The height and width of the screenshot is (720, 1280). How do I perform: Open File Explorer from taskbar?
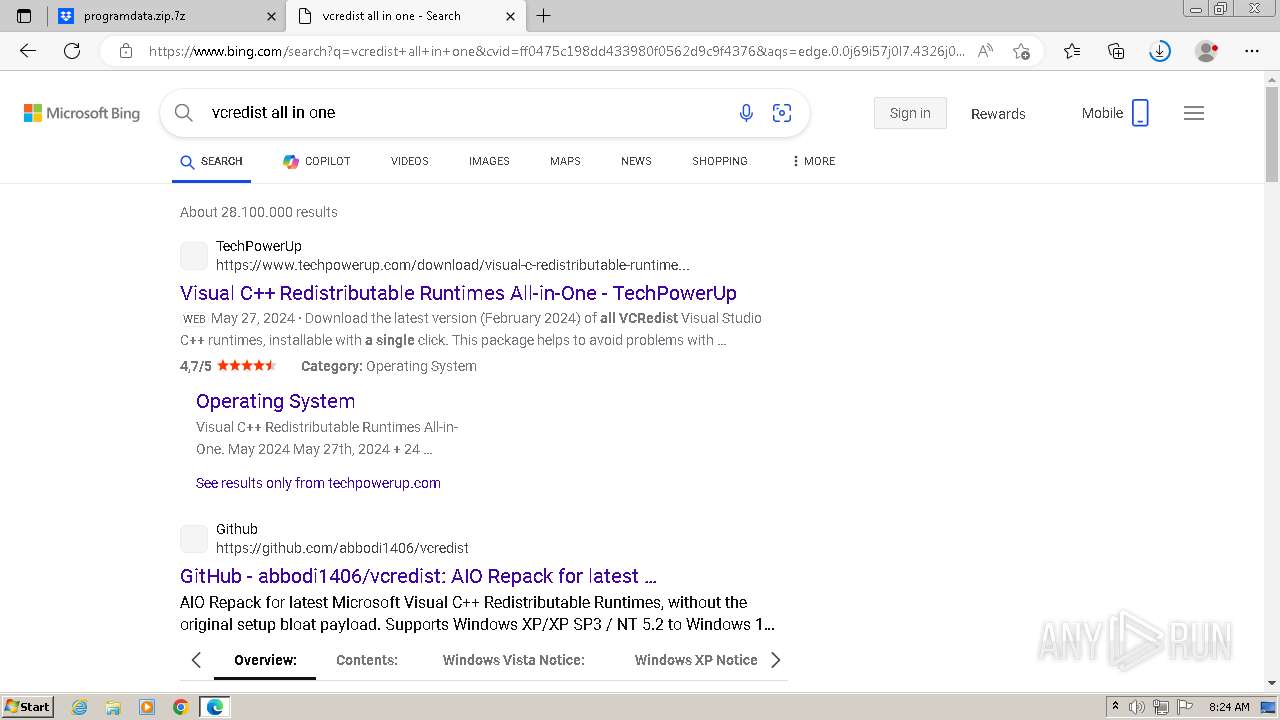(x=113, y=707)
